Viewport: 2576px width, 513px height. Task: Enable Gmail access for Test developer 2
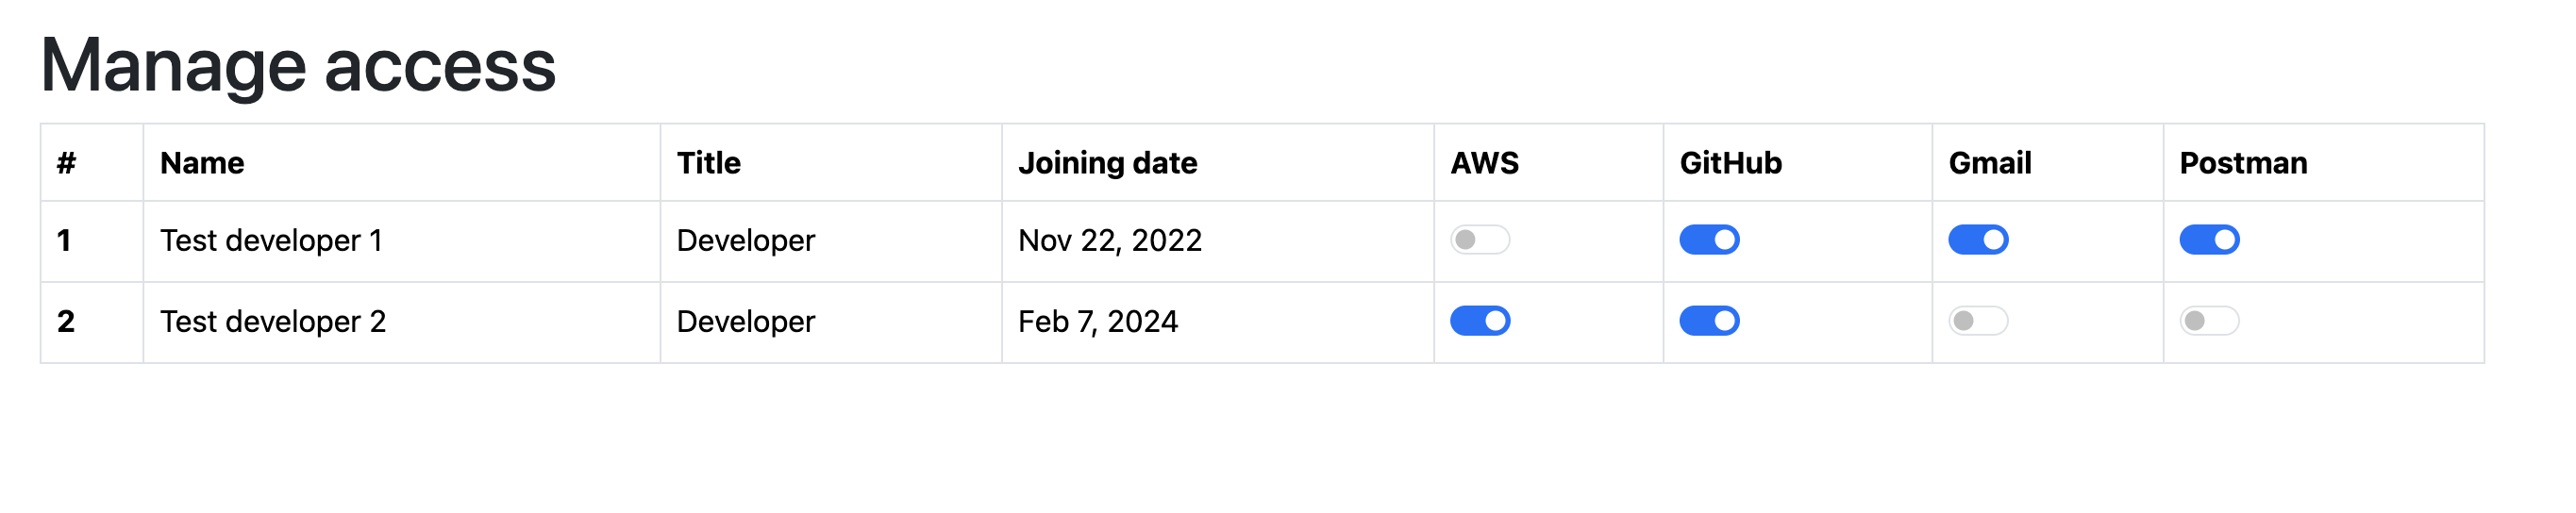(x=1978, y=321)
